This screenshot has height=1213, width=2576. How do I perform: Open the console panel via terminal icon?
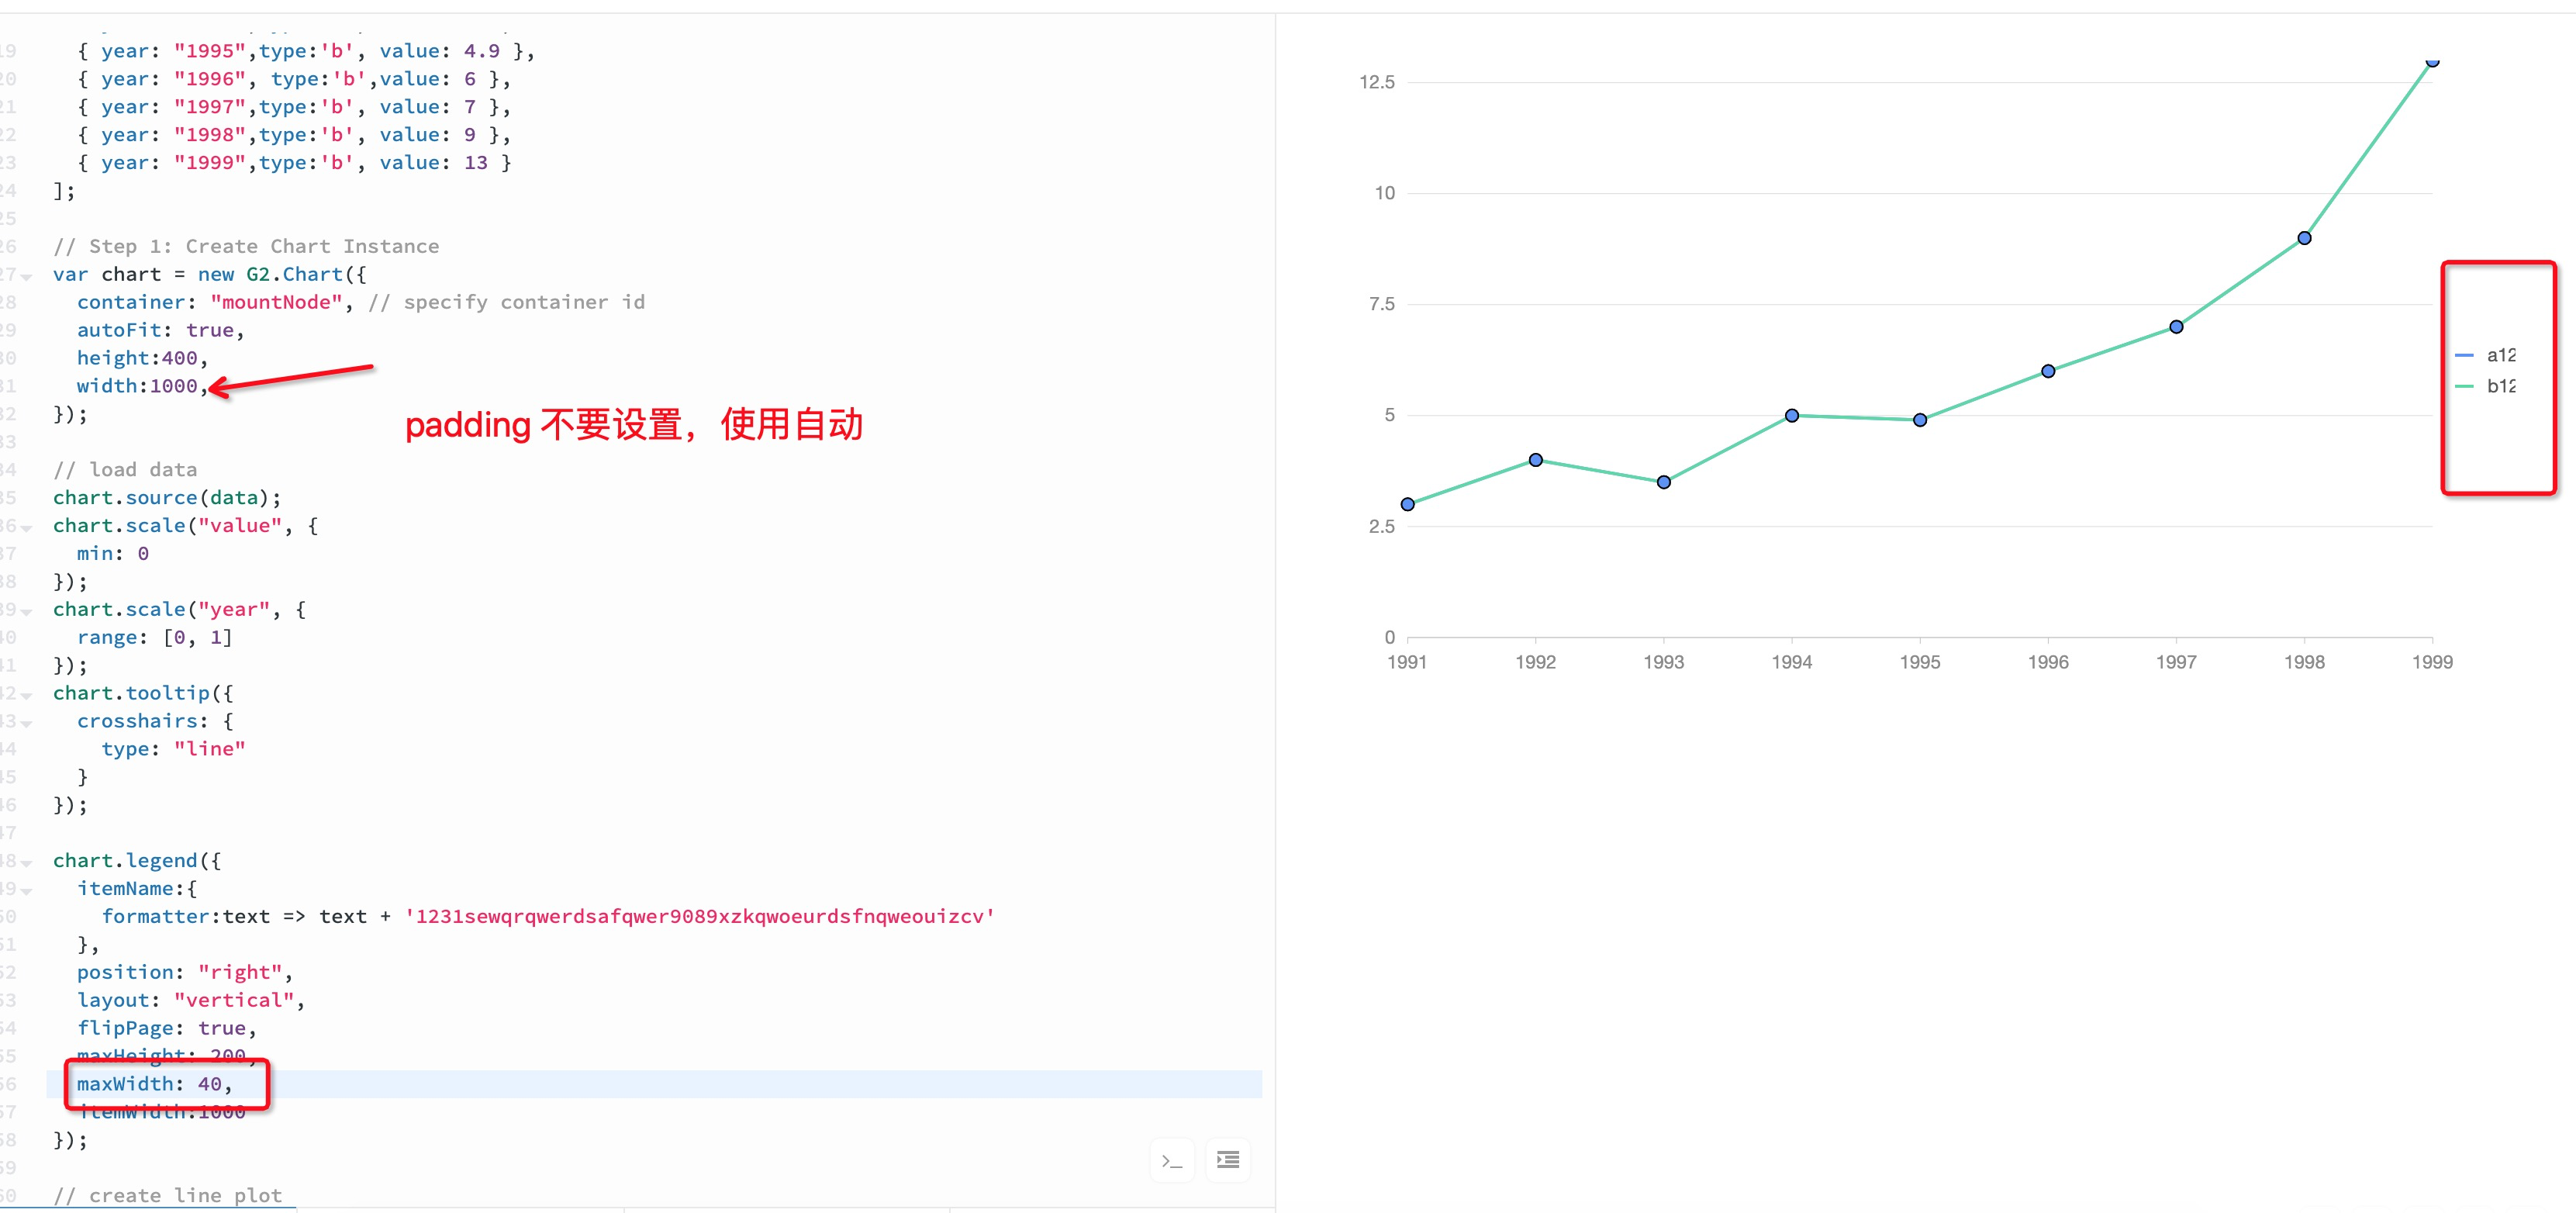[1171, 1160]
